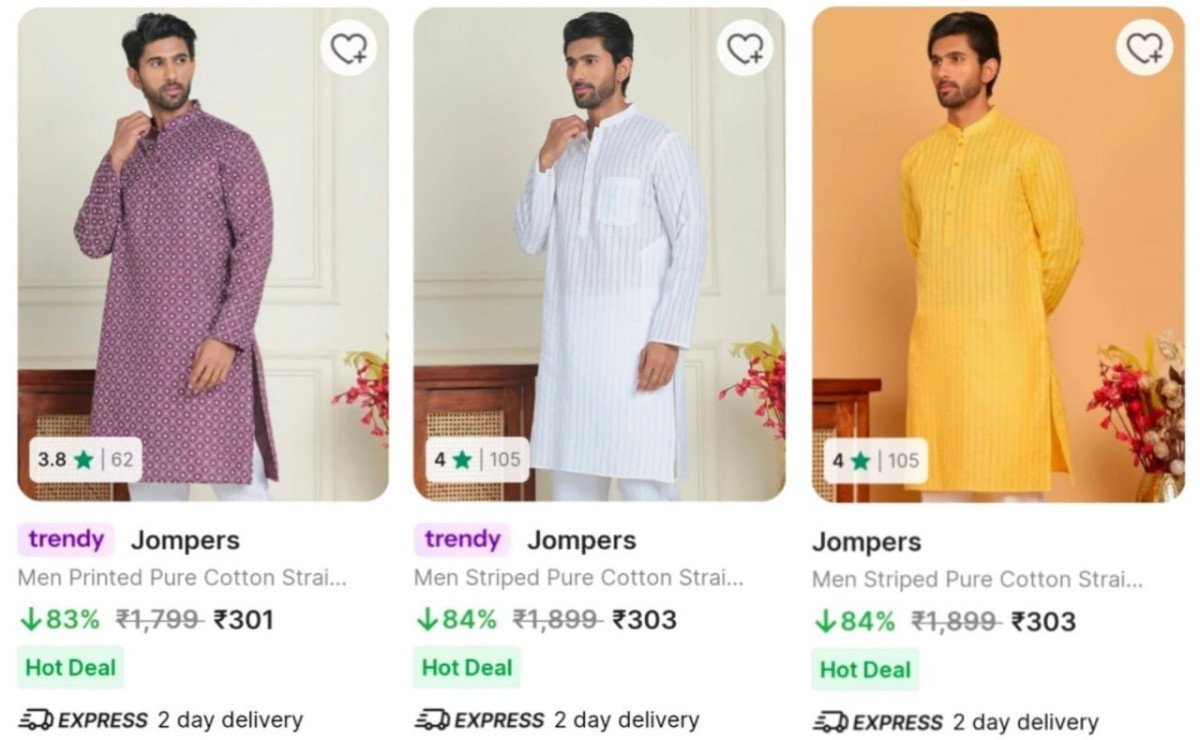Image resolution: width=1200 pixels, height=740 pixels.
Task: Tap heart icon on yellow kurta
Action: (x=1144, y=47)
